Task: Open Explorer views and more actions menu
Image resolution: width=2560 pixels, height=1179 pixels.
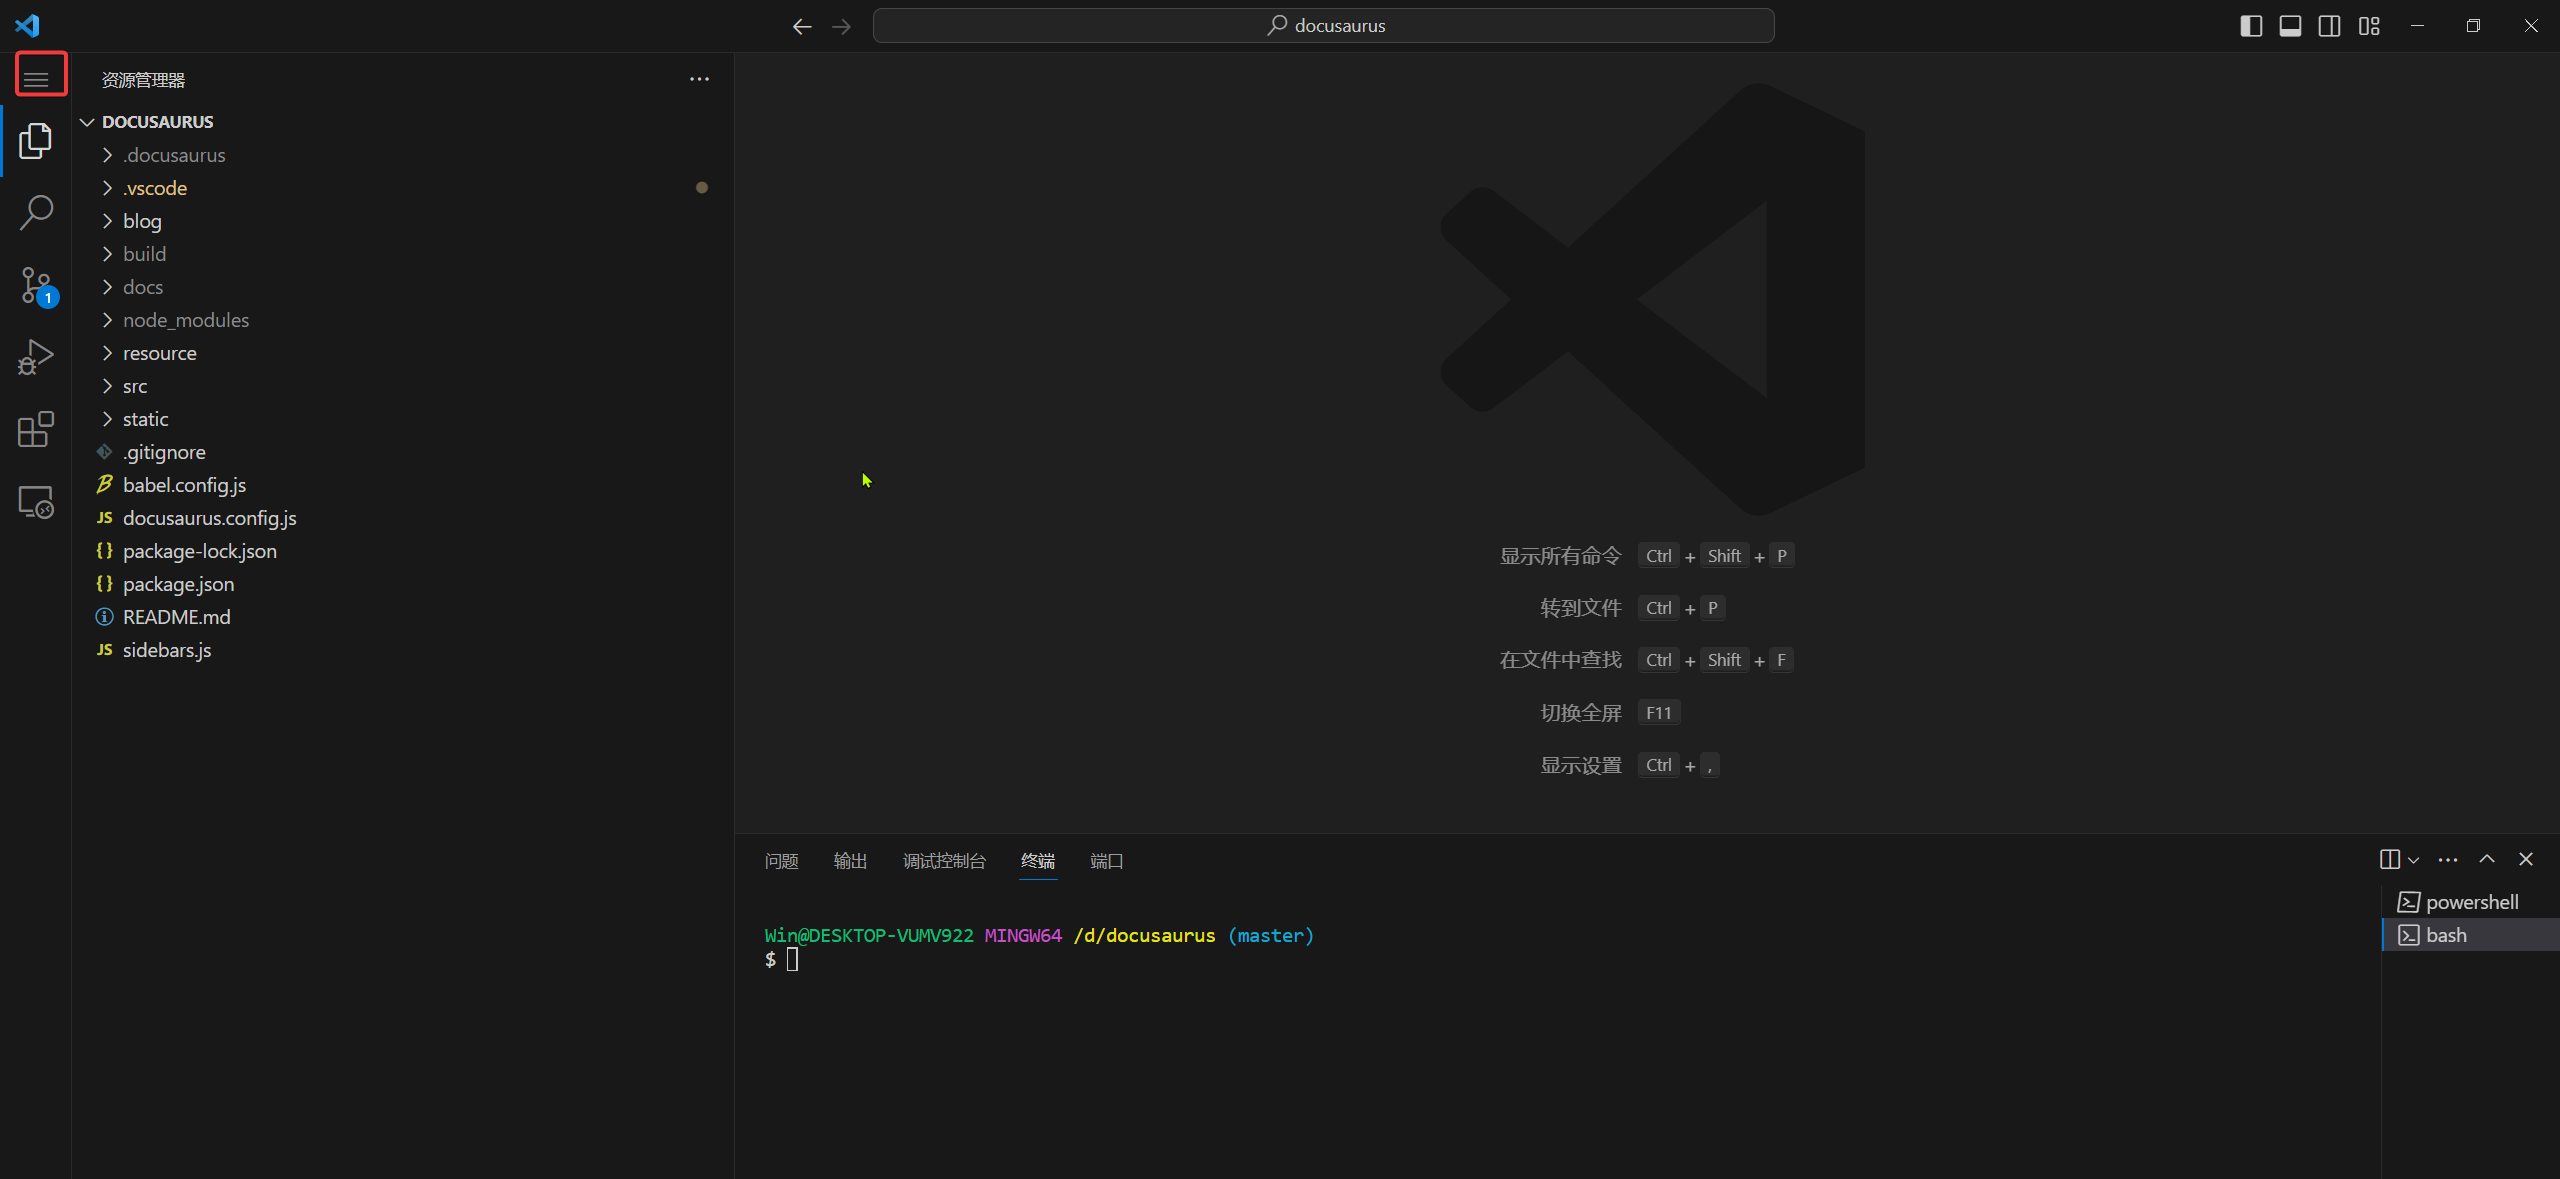Action: [699, 79]
